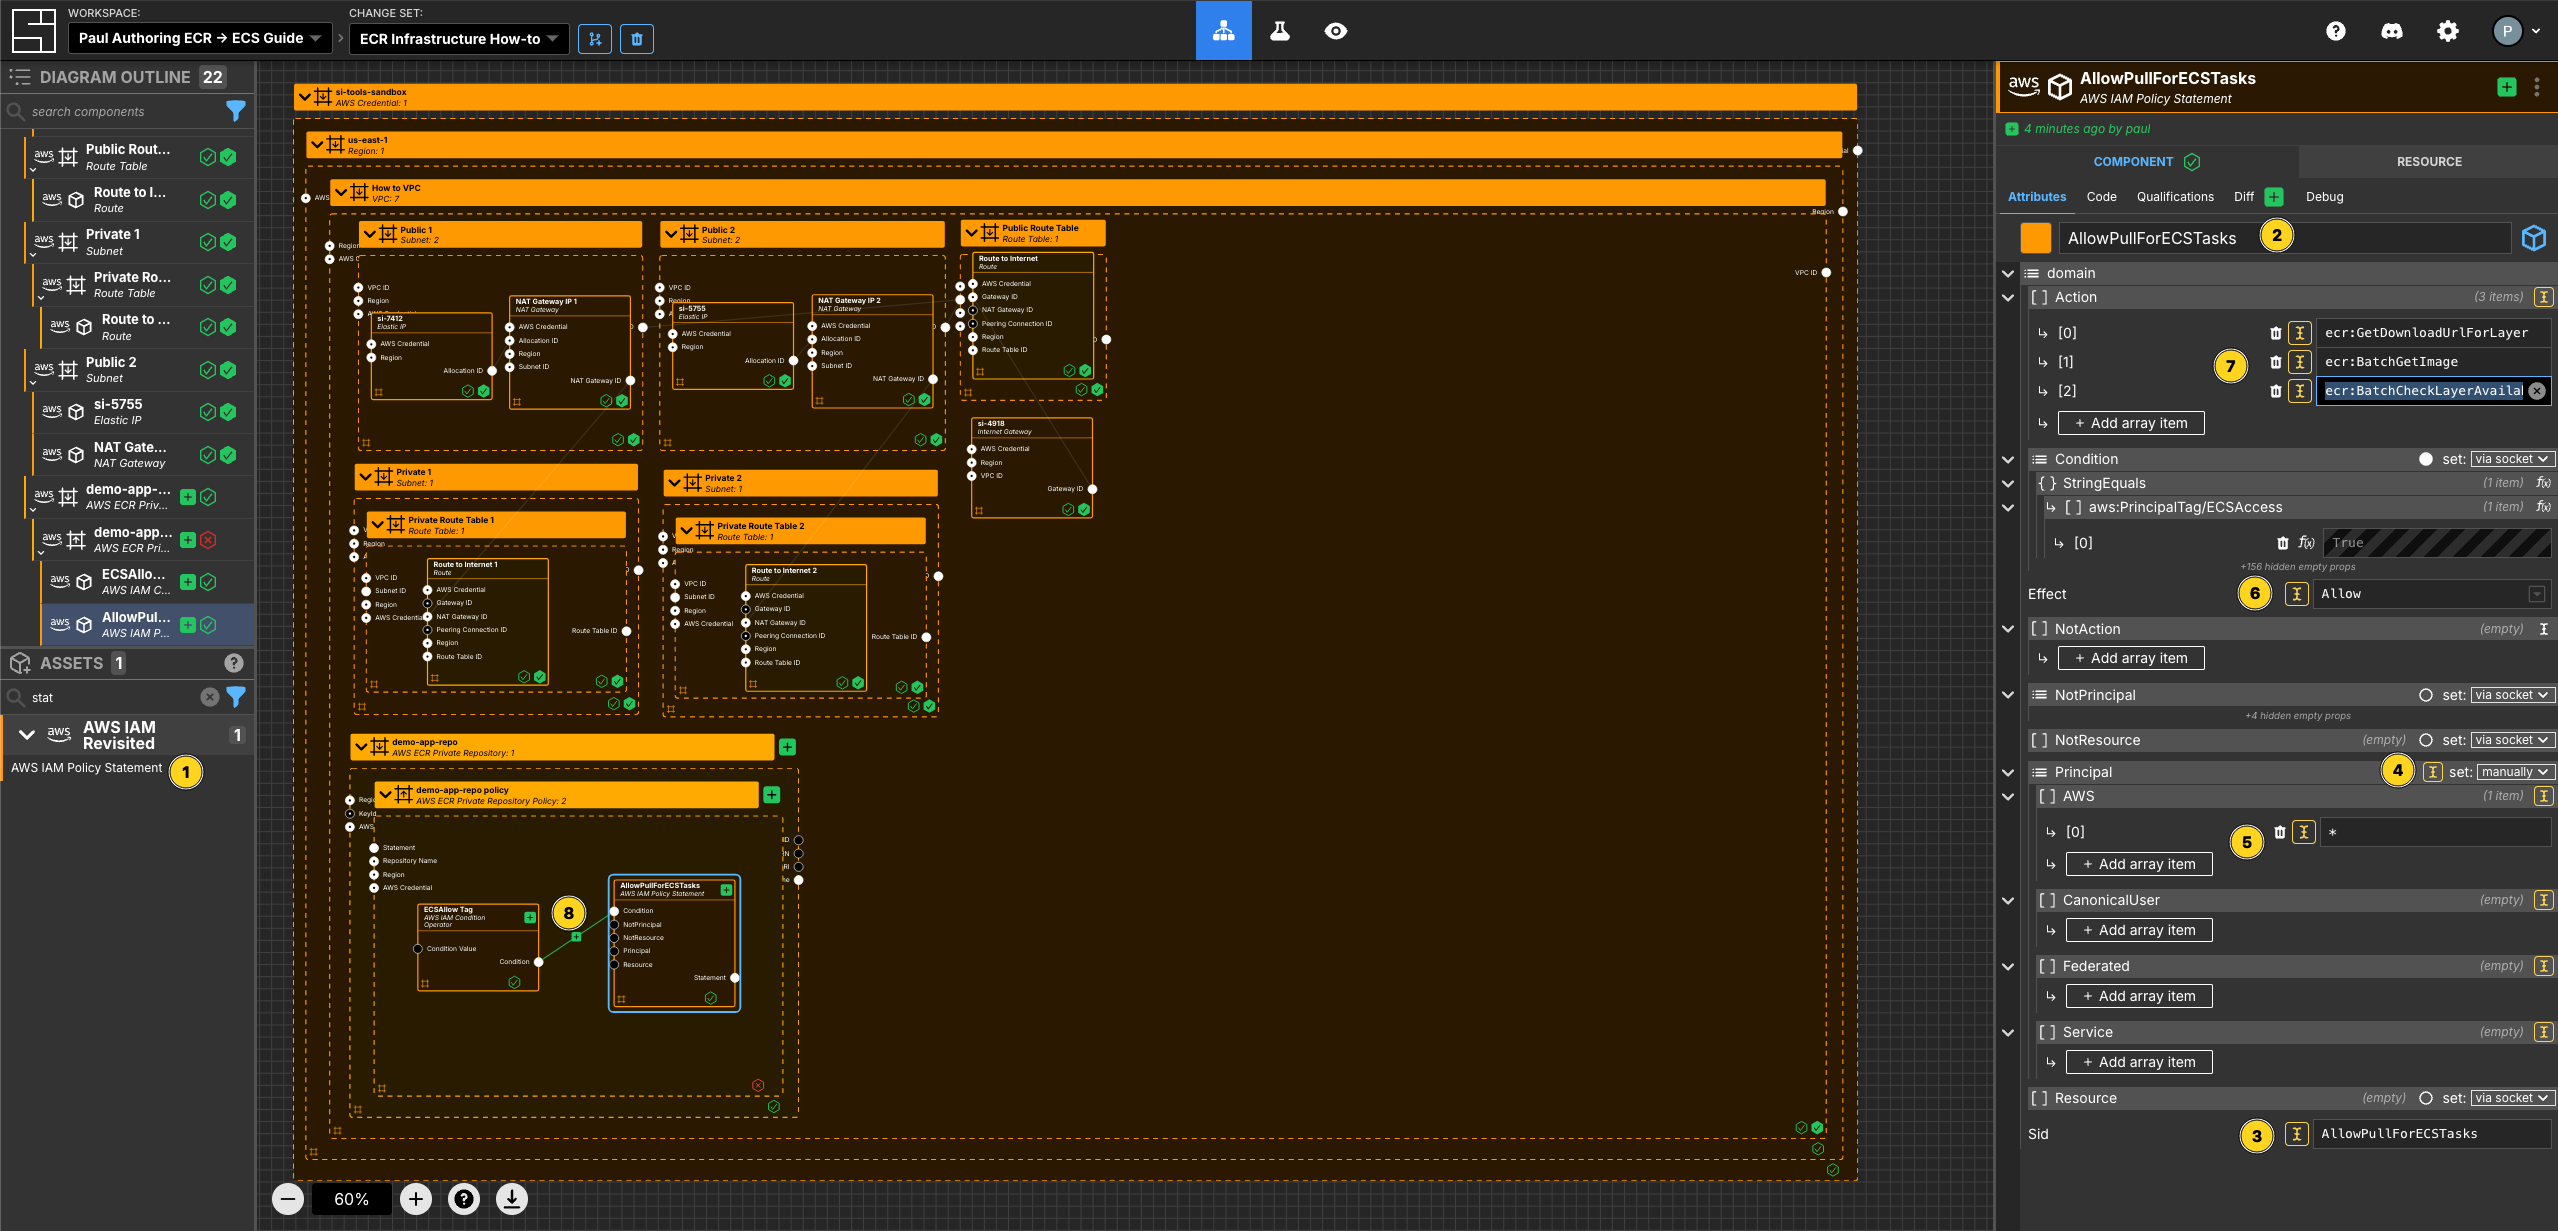Open canvas help button near zoom
This screenshot has width=2558, height=1231.
pos(464,1199)
